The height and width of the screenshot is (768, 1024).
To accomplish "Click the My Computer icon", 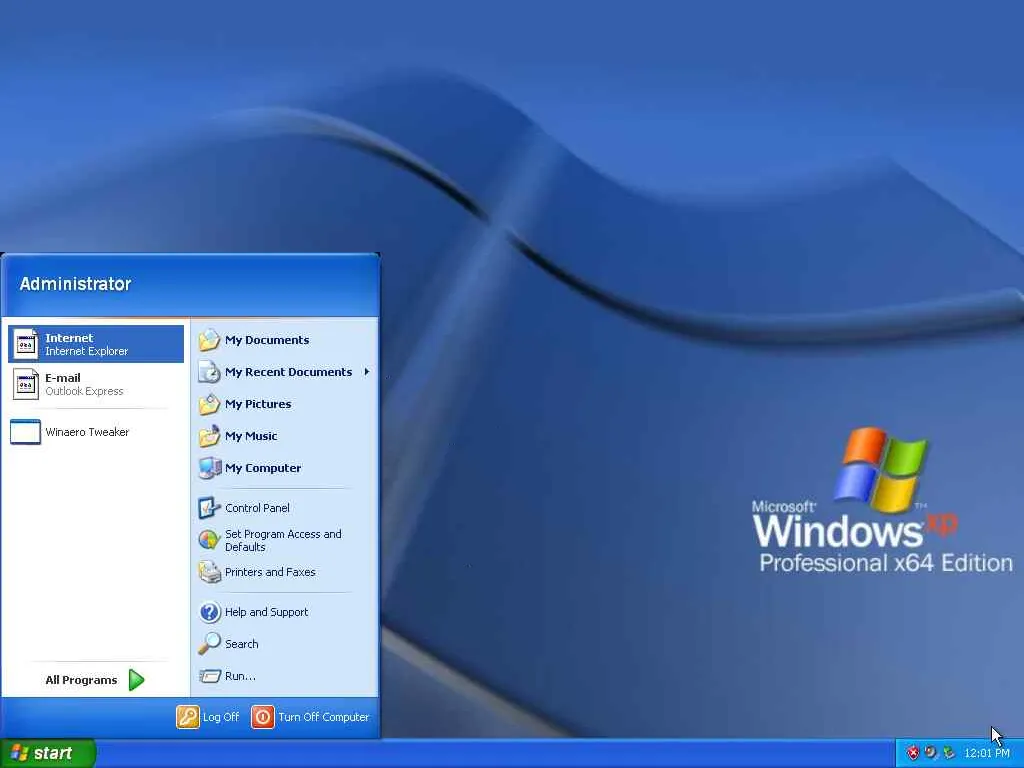I will tap(210, 468).
